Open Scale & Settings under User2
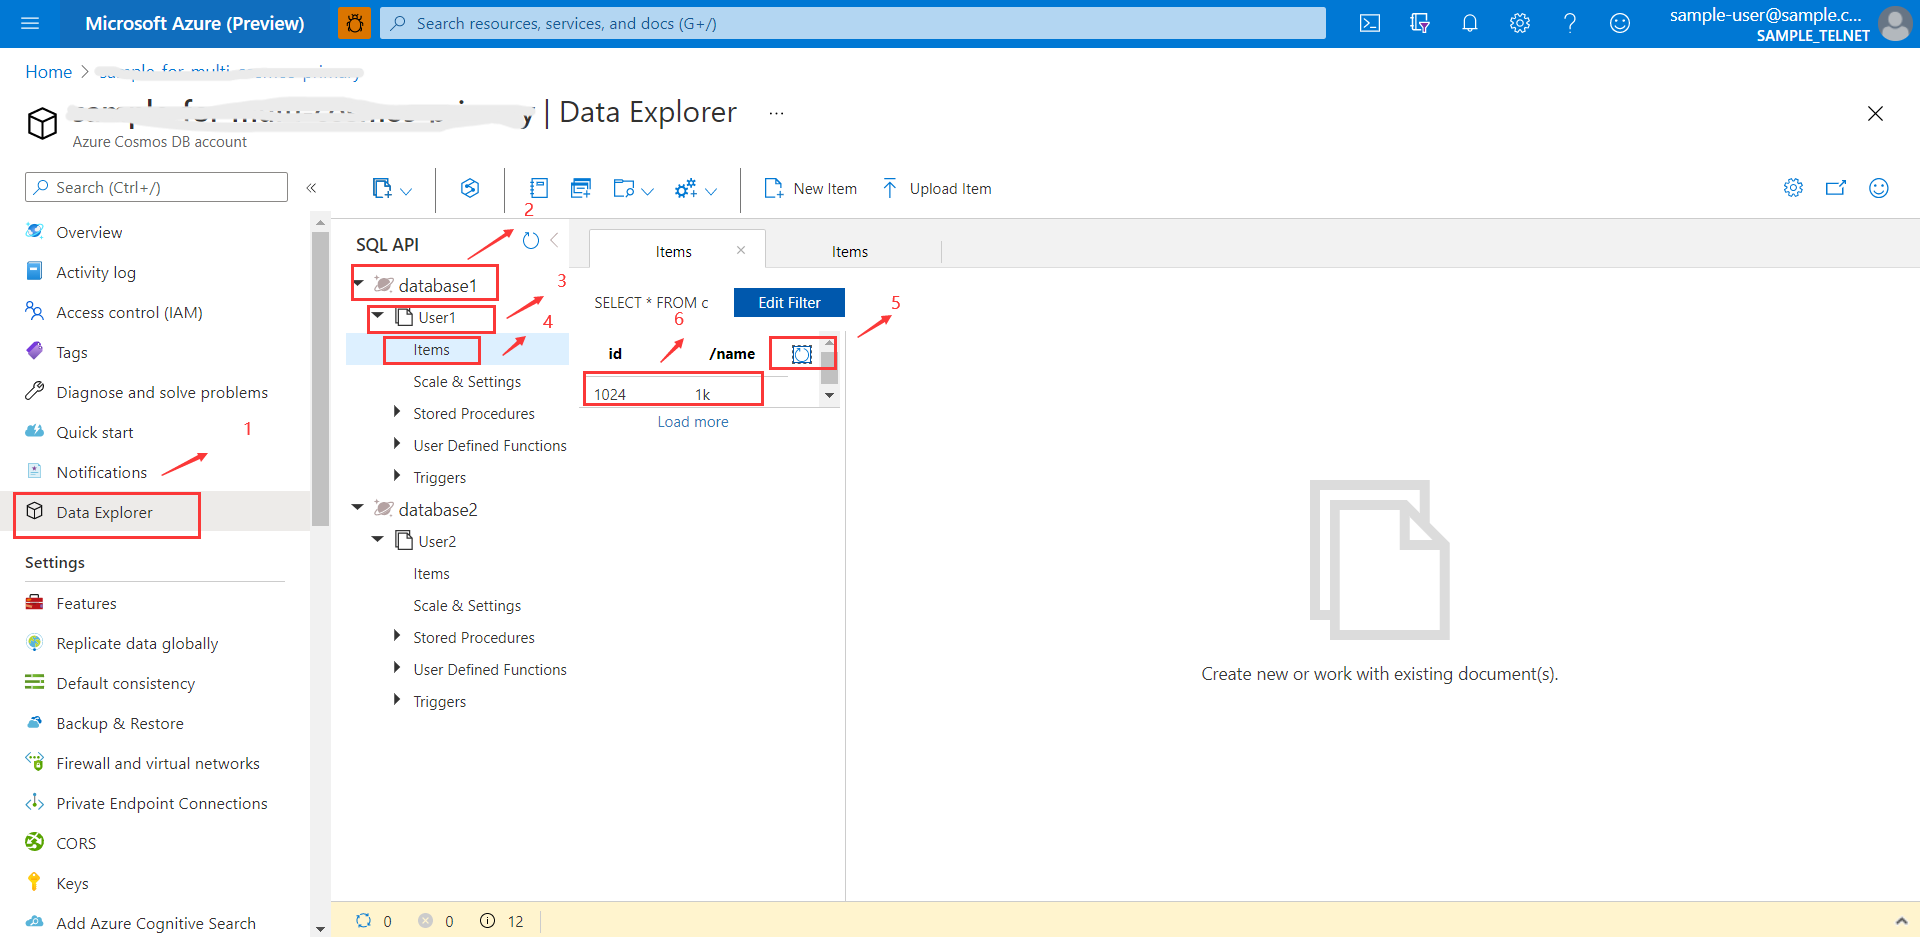 pos(467,605)
